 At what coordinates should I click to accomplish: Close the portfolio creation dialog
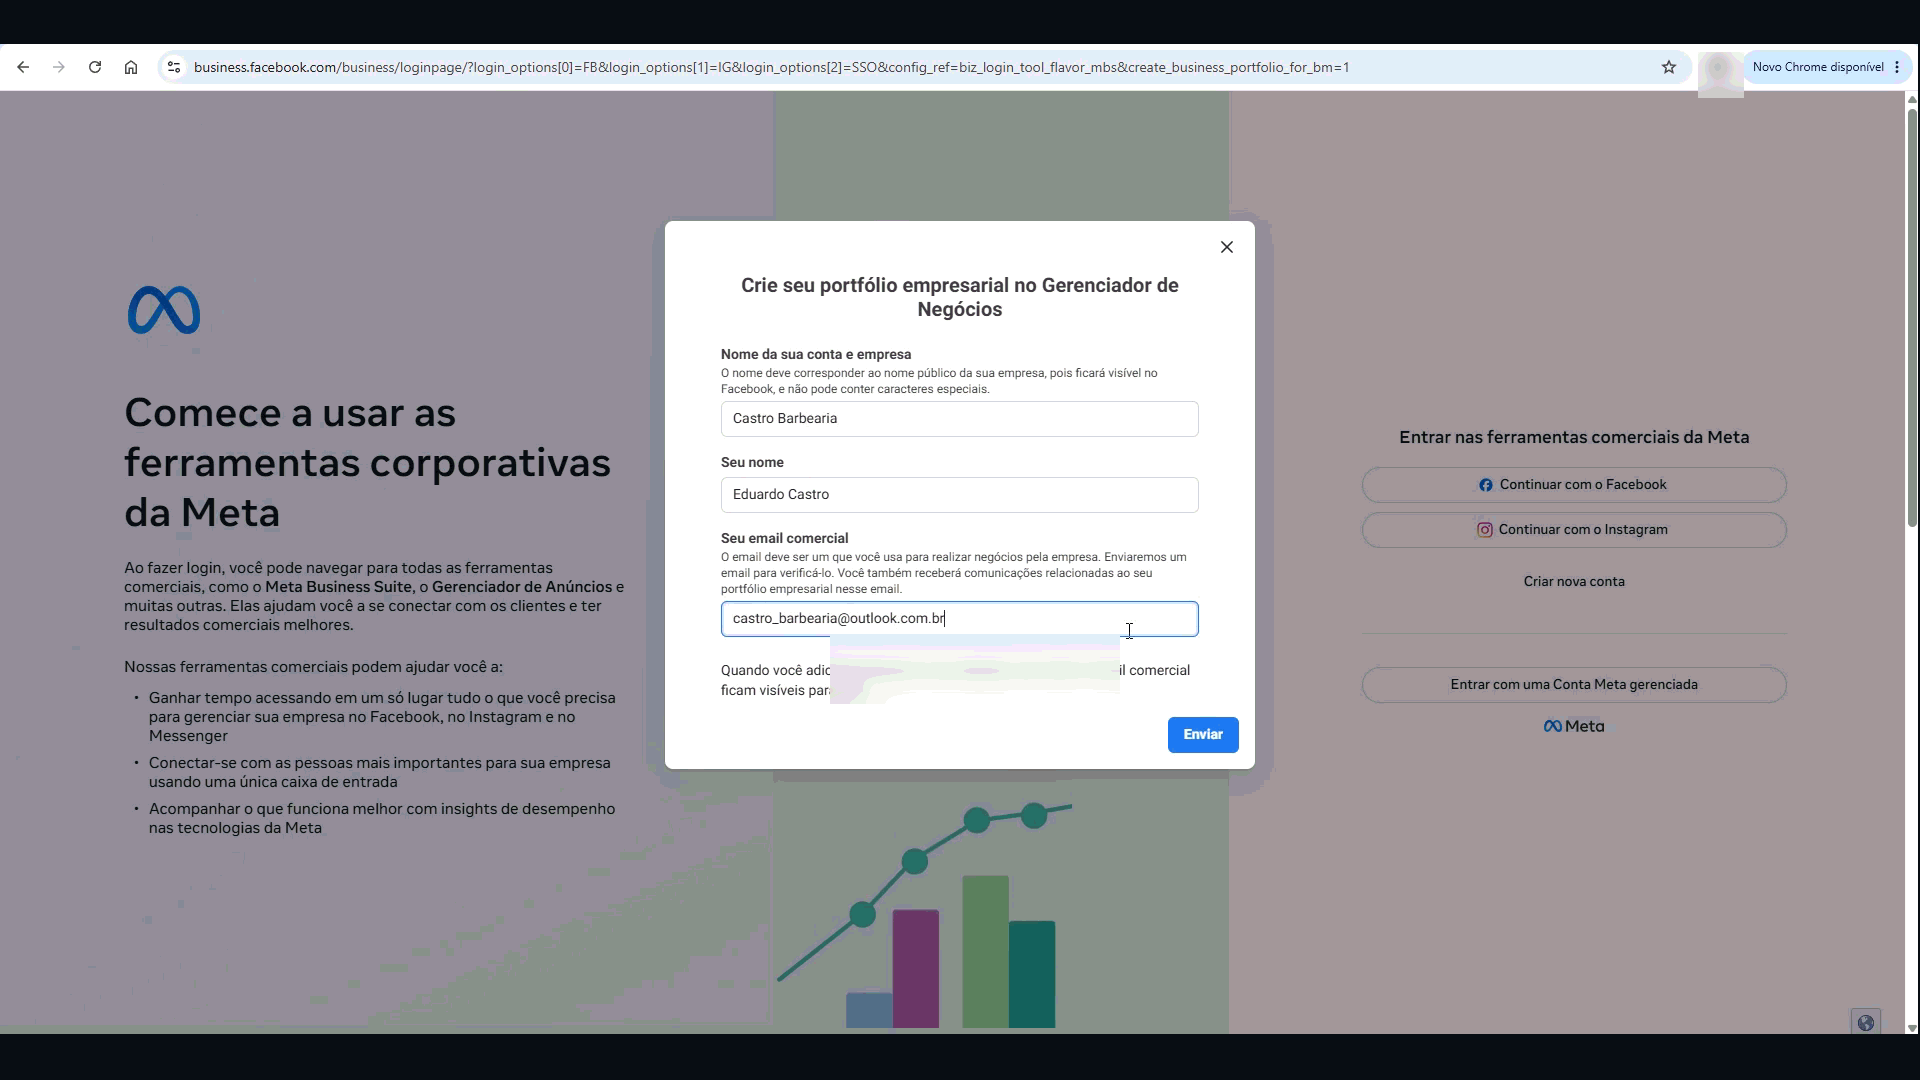(x=1227, y=247)
